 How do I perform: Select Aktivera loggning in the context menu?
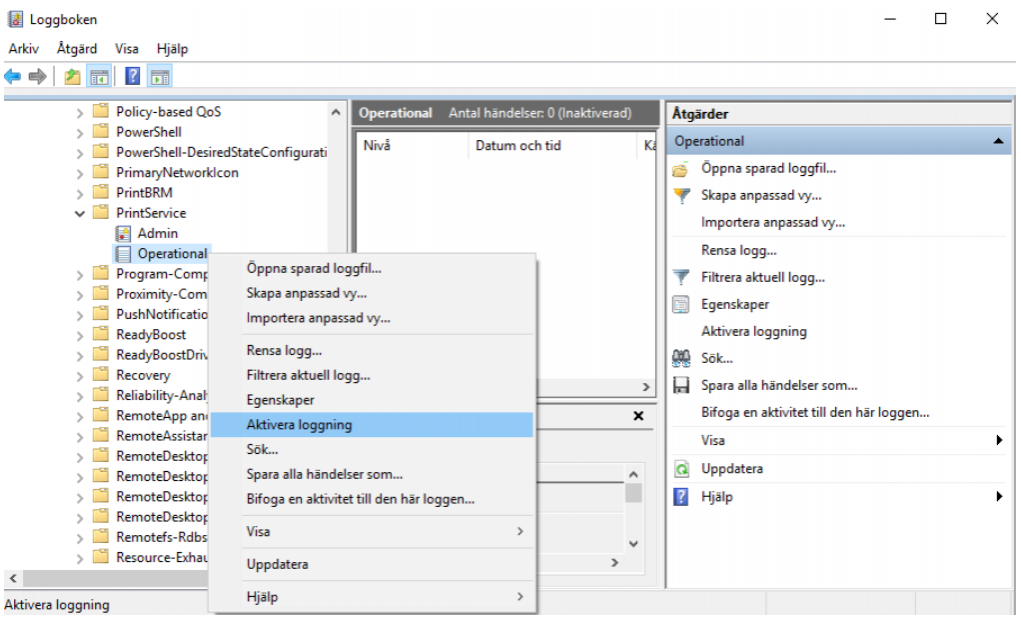pos(299,425)
